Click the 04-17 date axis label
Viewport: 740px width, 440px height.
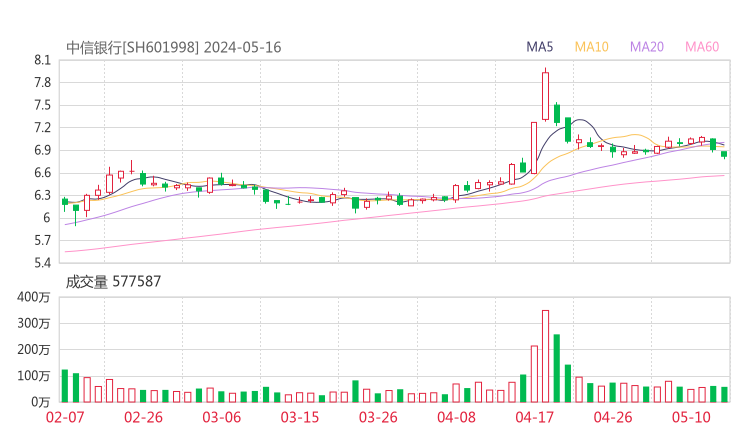[535, 417]
